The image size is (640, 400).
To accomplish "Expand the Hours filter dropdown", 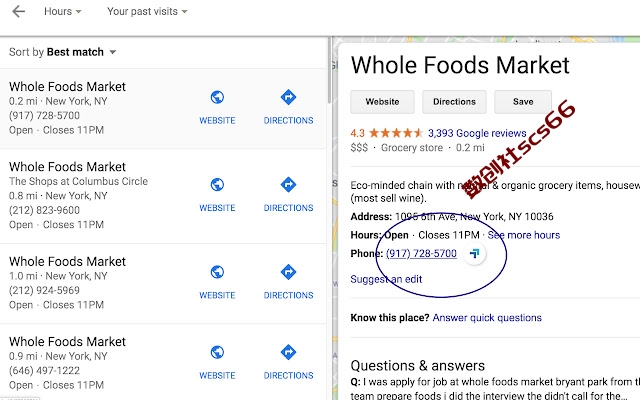I will 62,11.
